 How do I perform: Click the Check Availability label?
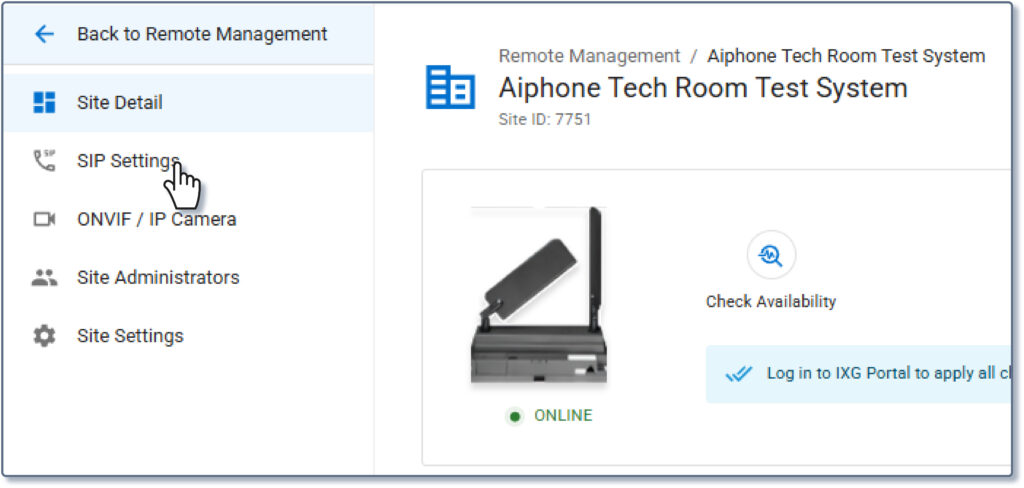(x=771, y=301)
